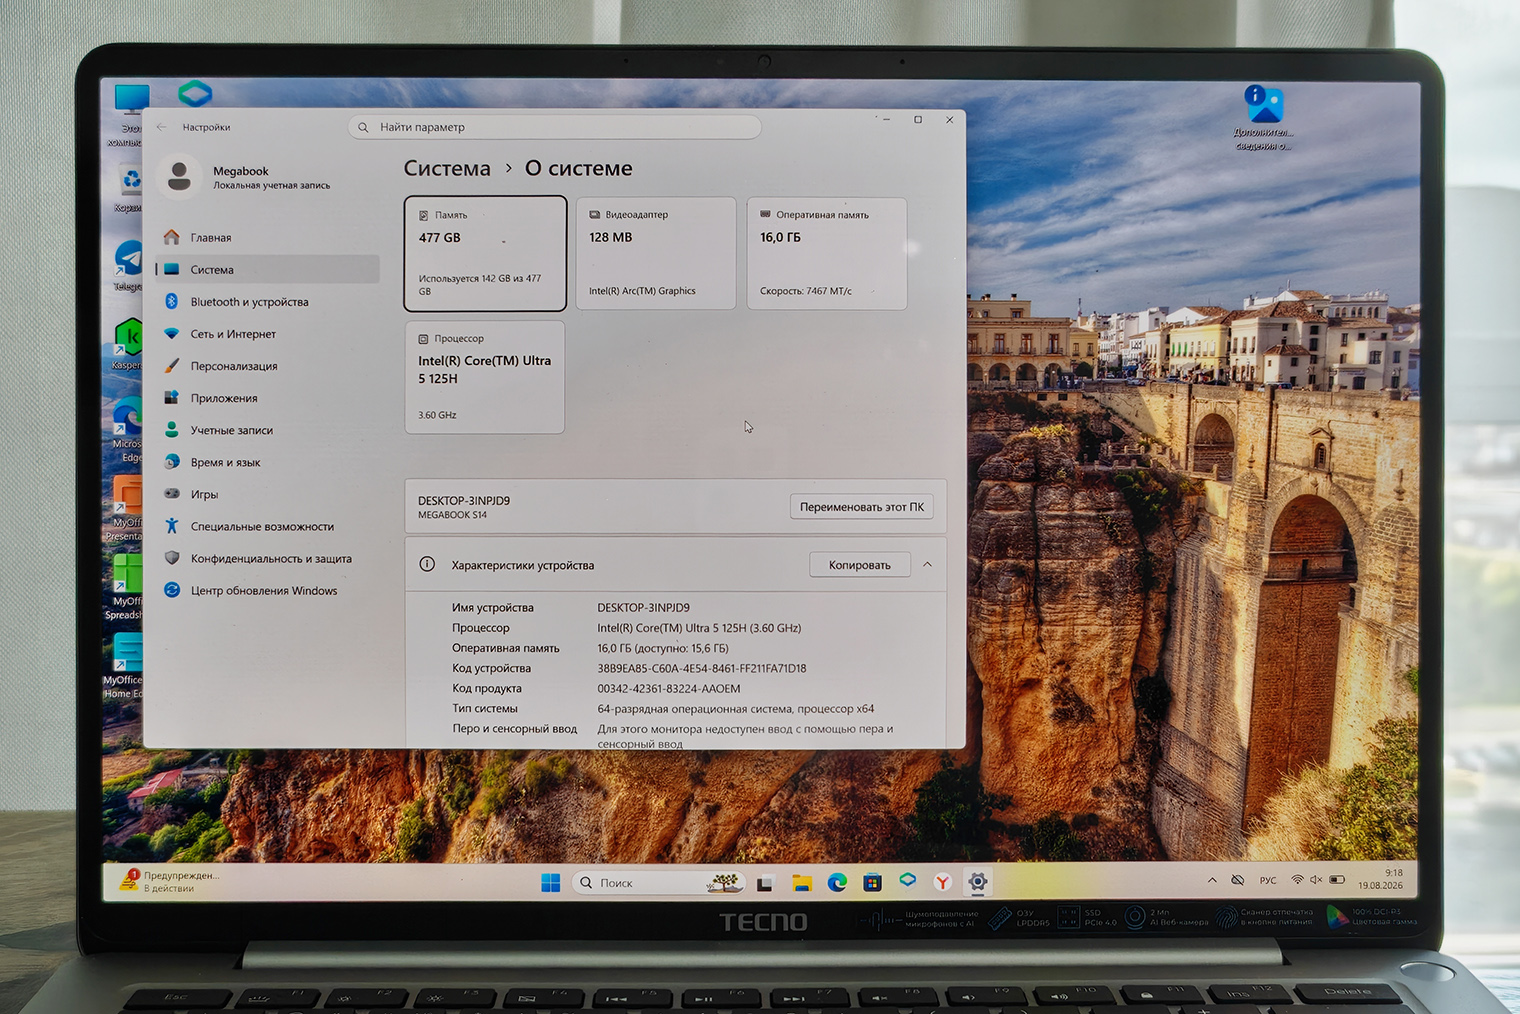Open Центр обновления Windows
Viewport: 1520px width, 1014px height.
tap(268, 590)
